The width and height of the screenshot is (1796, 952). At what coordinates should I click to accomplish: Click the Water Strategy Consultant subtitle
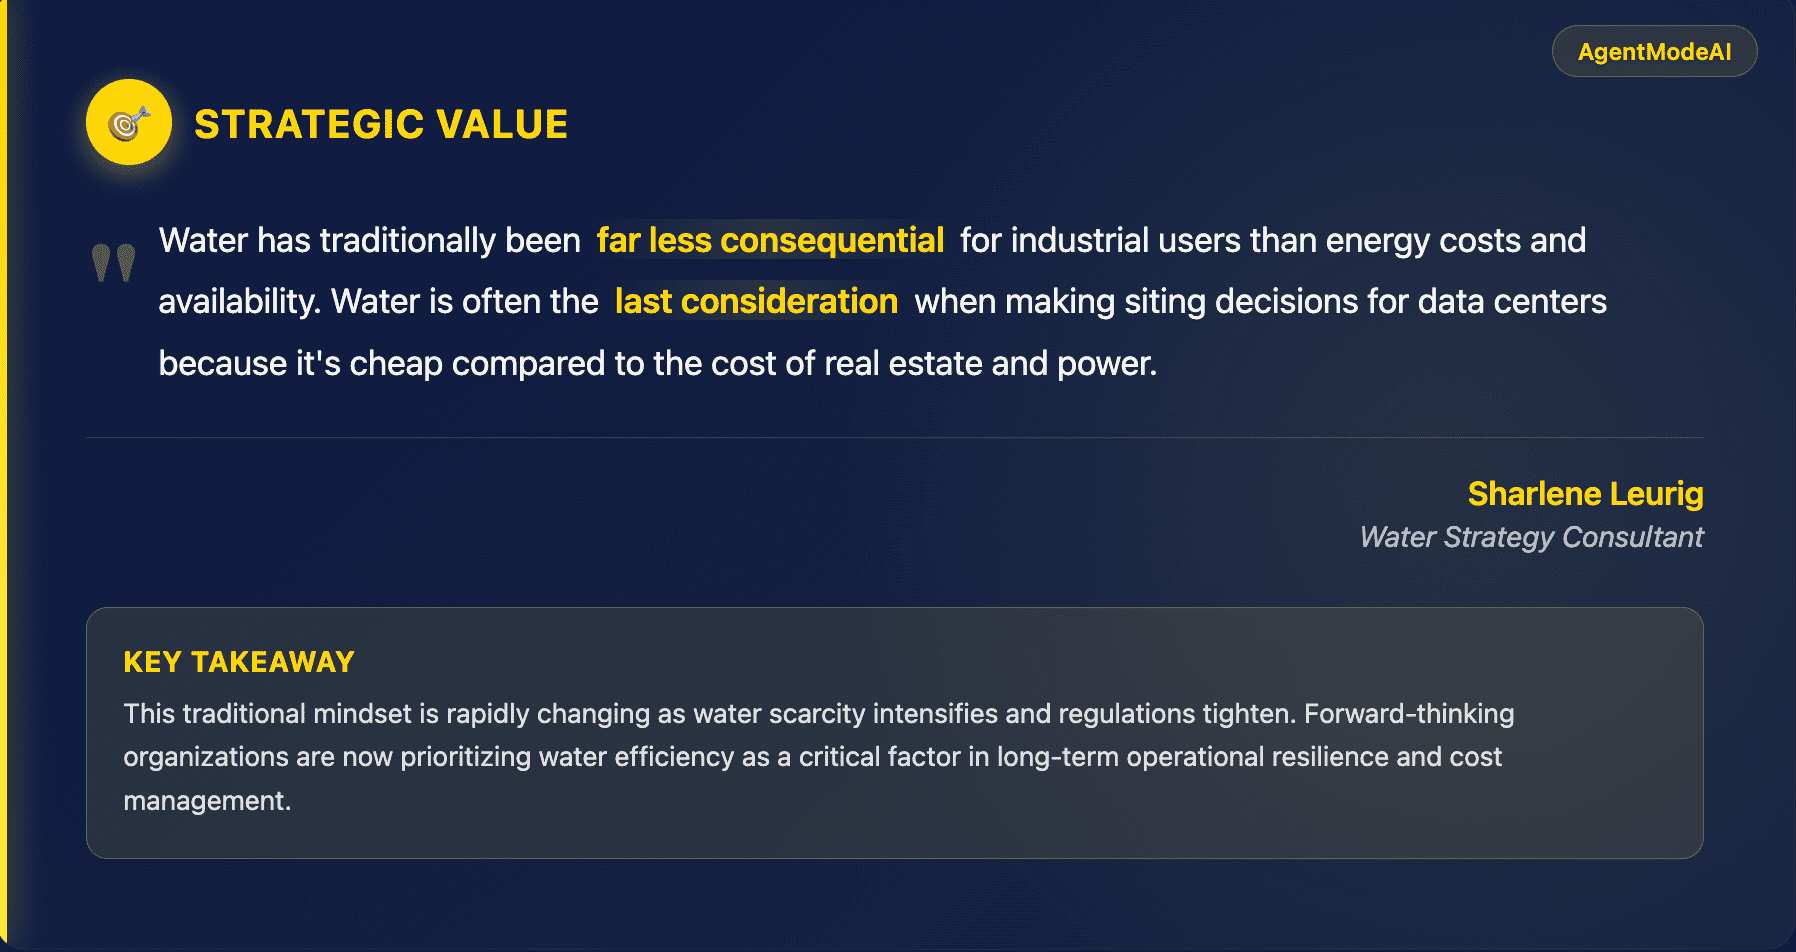pyautogui.click(x=1531, y=537)
